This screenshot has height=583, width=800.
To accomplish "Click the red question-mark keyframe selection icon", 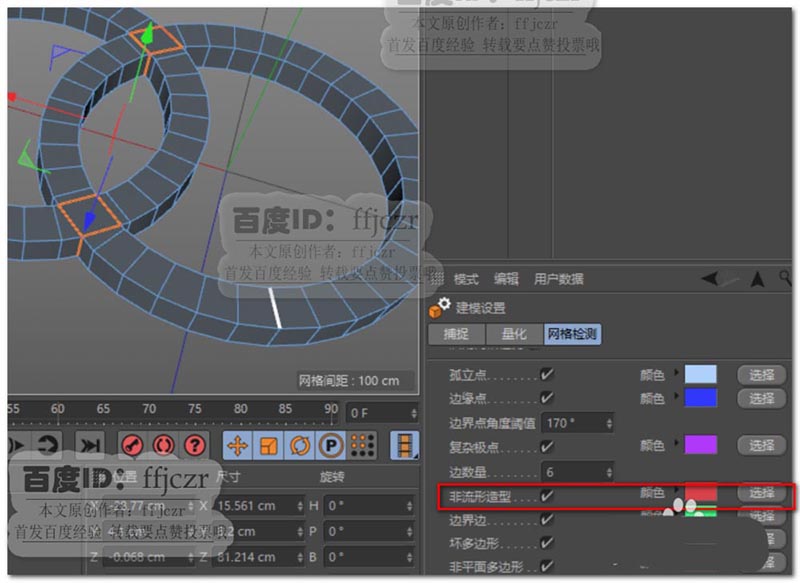I will tap(194, 445).
